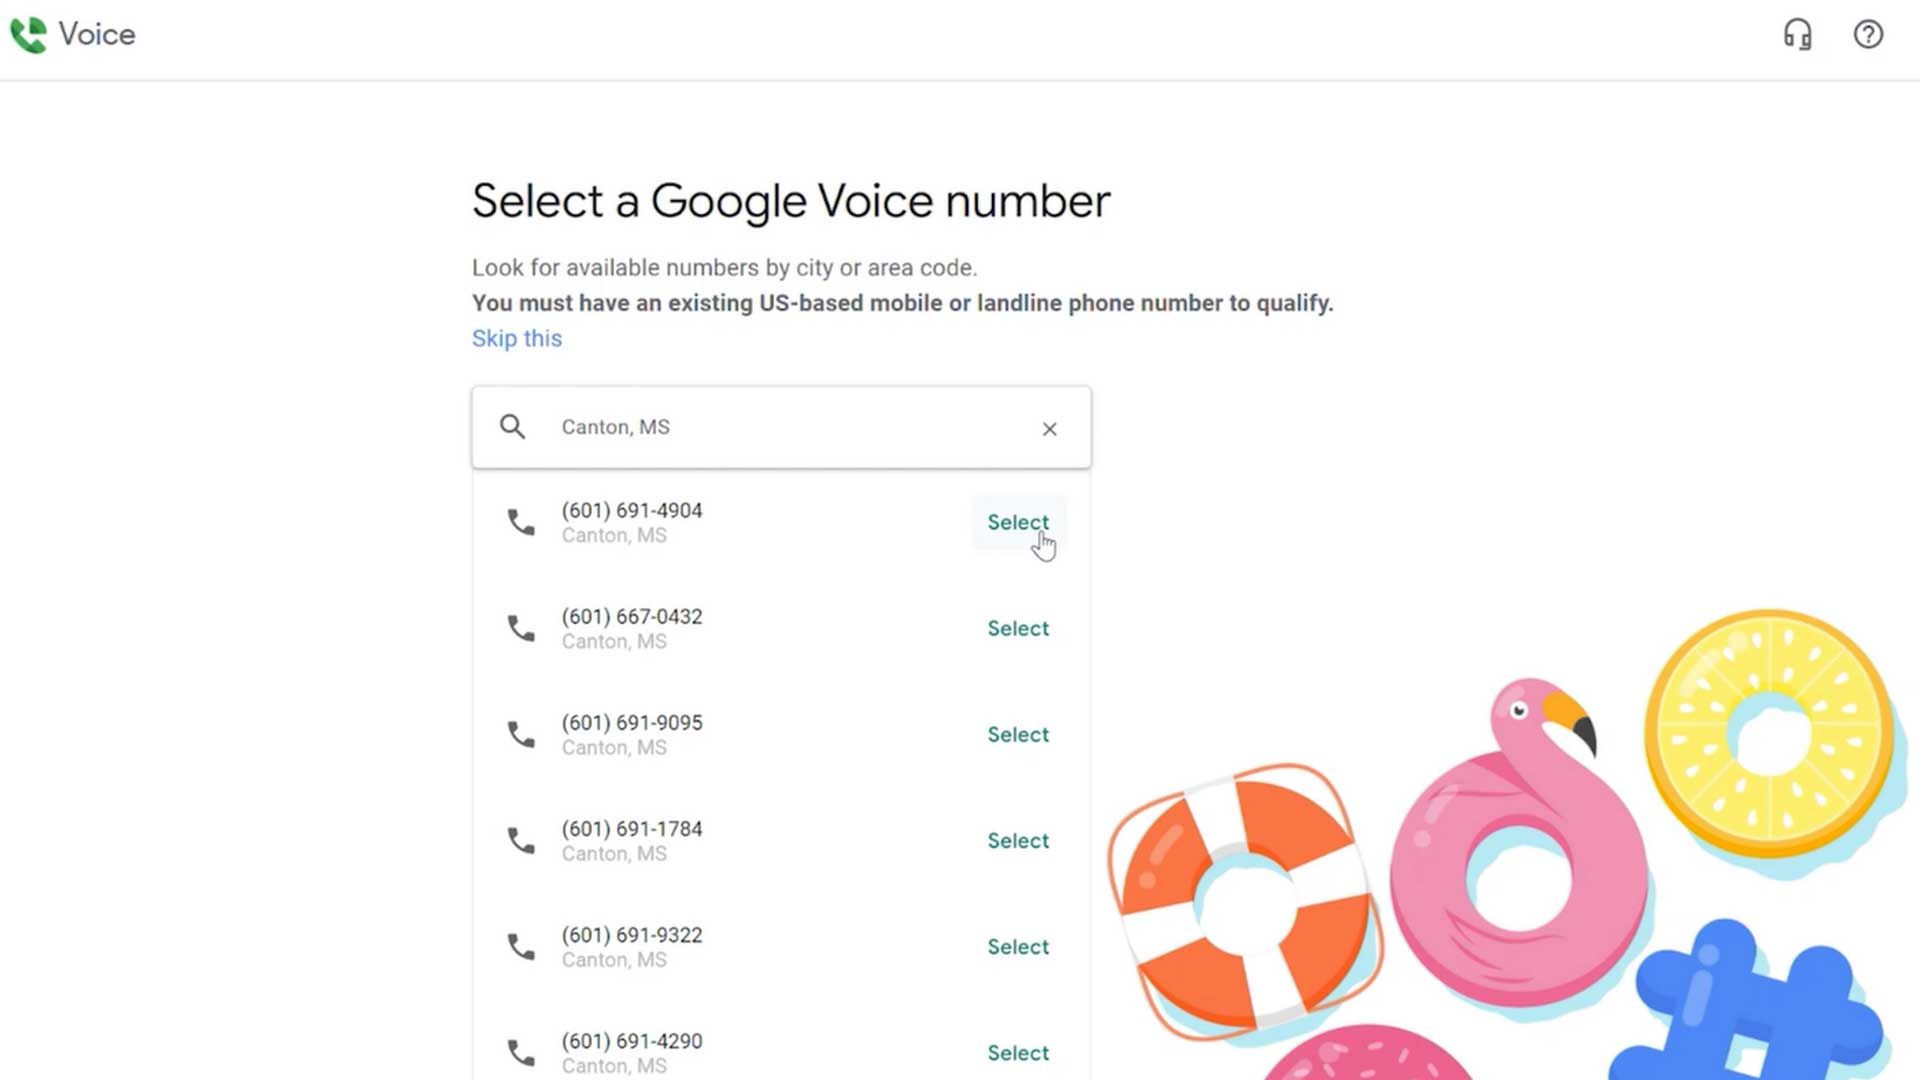This screenshot has height=1080, width=1920.
Task: Select the number (601) 691-9095
Action: pyautogui.click(x=1018, y=734)
